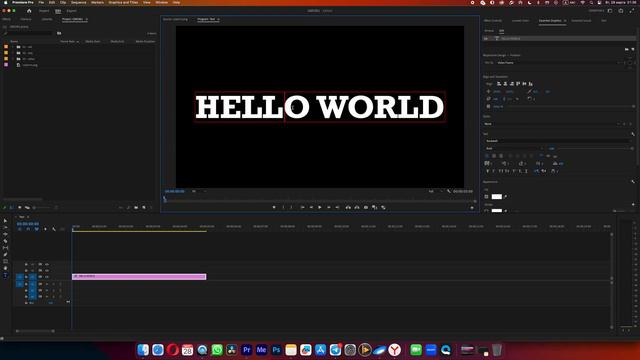640x360 pixels.
Task: Mute the A1 audio track
Action: tap(47, 284)
